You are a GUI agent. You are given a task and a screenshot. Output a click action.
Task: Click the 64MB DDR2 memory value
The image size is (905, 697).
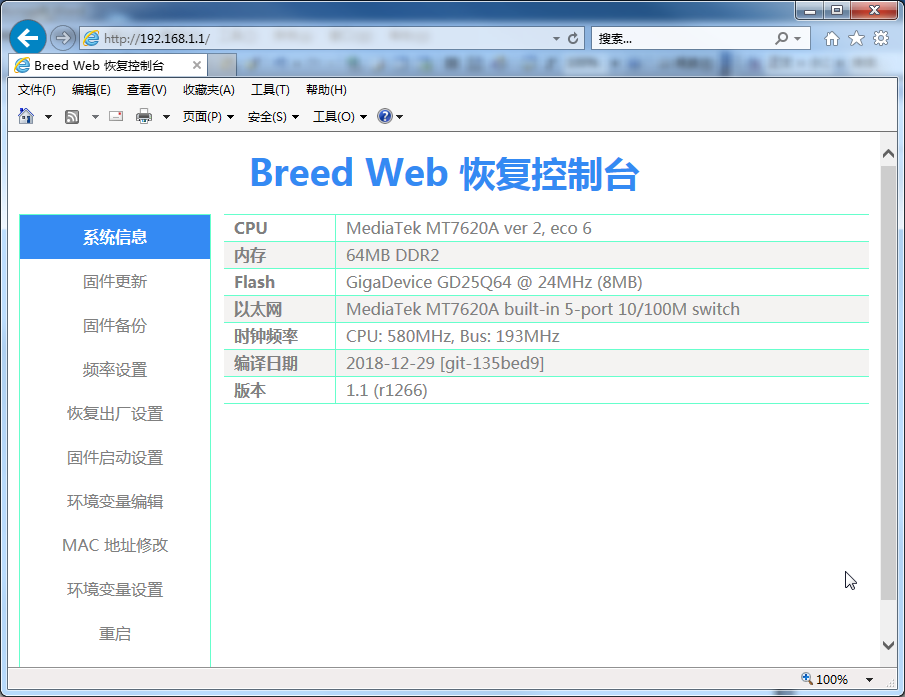(x=392, y=255)
